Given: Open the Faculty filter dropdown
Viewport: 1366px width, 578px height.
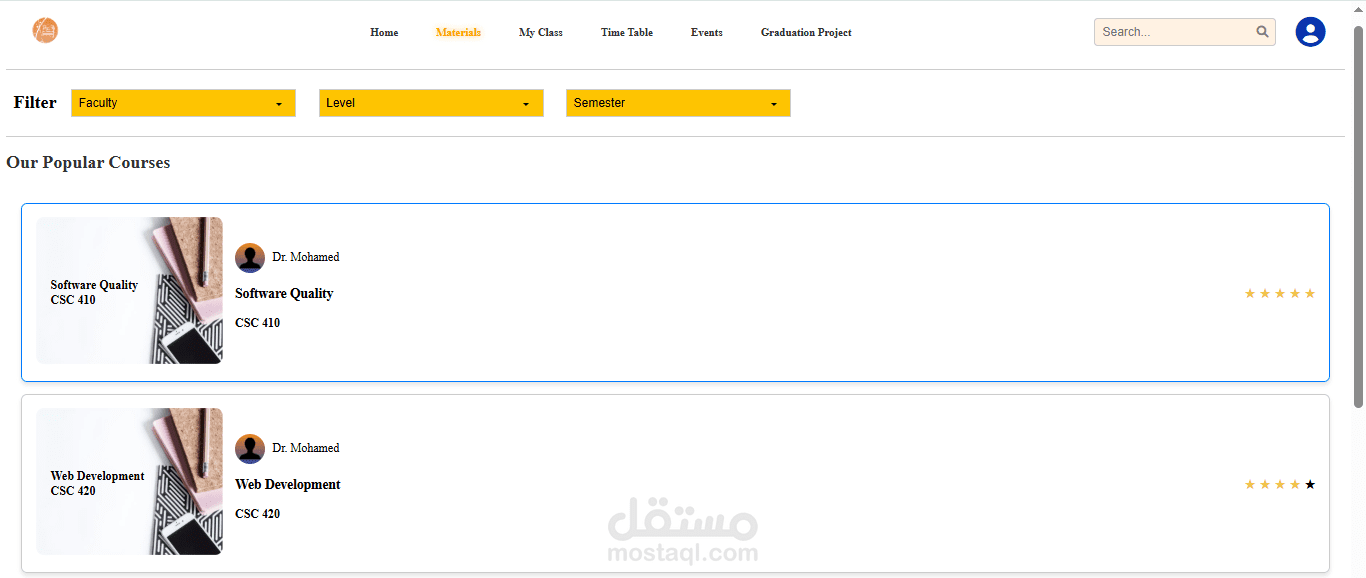Looking at the screenshot, I should [183, 103].
